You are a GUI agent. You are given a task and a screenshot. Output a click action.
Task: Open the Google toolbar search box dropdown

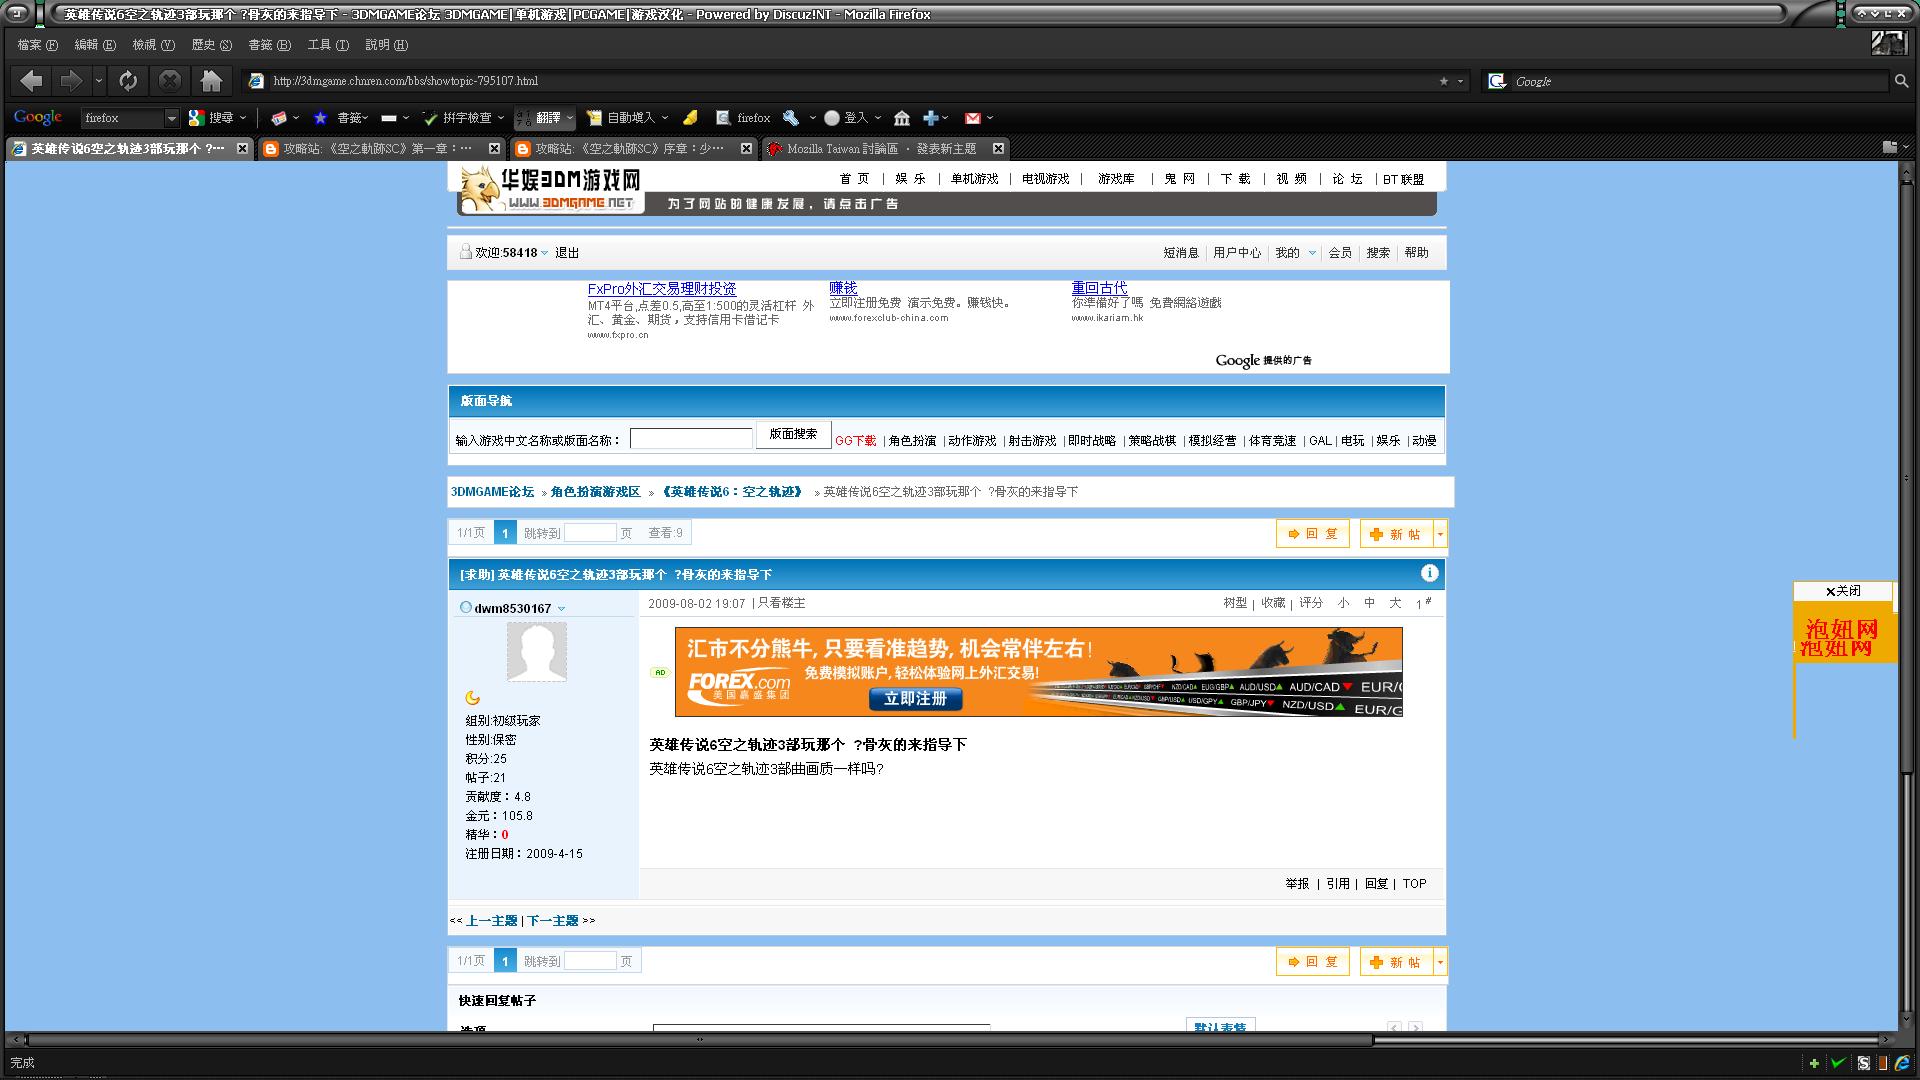(x=171, y=118)
